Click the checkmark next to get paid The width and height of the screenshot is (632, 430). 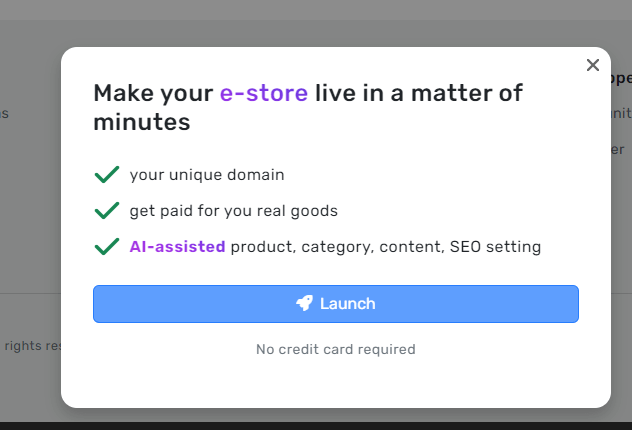(x=107, y=210)
